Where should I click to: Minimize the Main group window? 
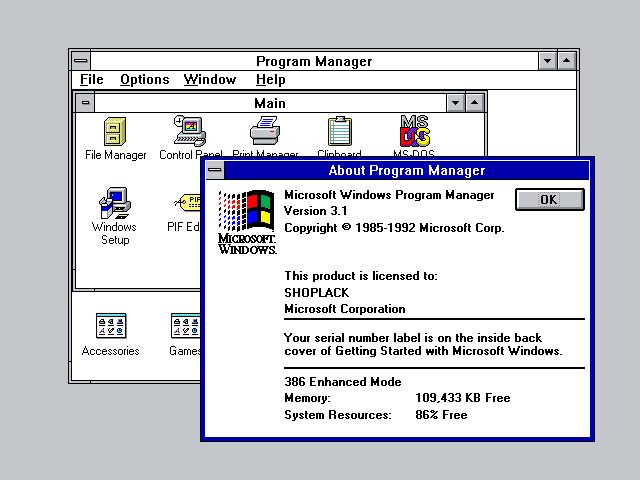click(456, 103)
